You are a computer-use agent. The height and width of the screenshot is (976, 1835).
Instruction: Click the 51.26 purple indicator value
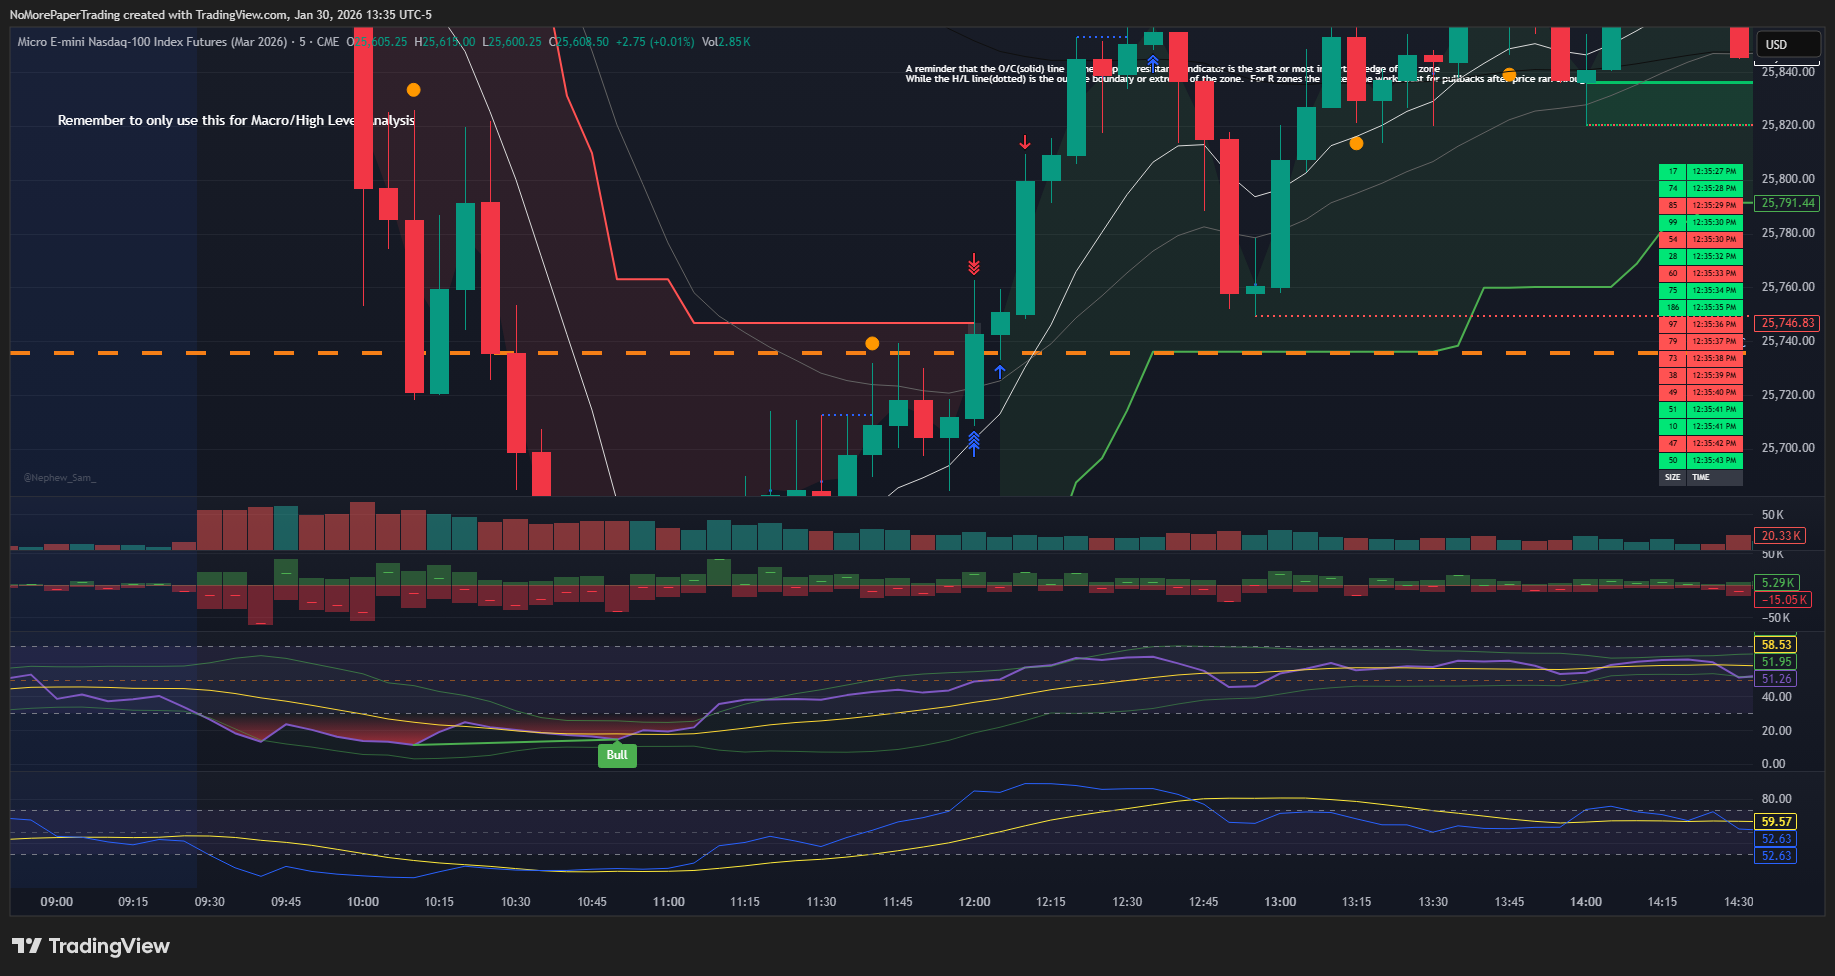[x=1776, y=679]
